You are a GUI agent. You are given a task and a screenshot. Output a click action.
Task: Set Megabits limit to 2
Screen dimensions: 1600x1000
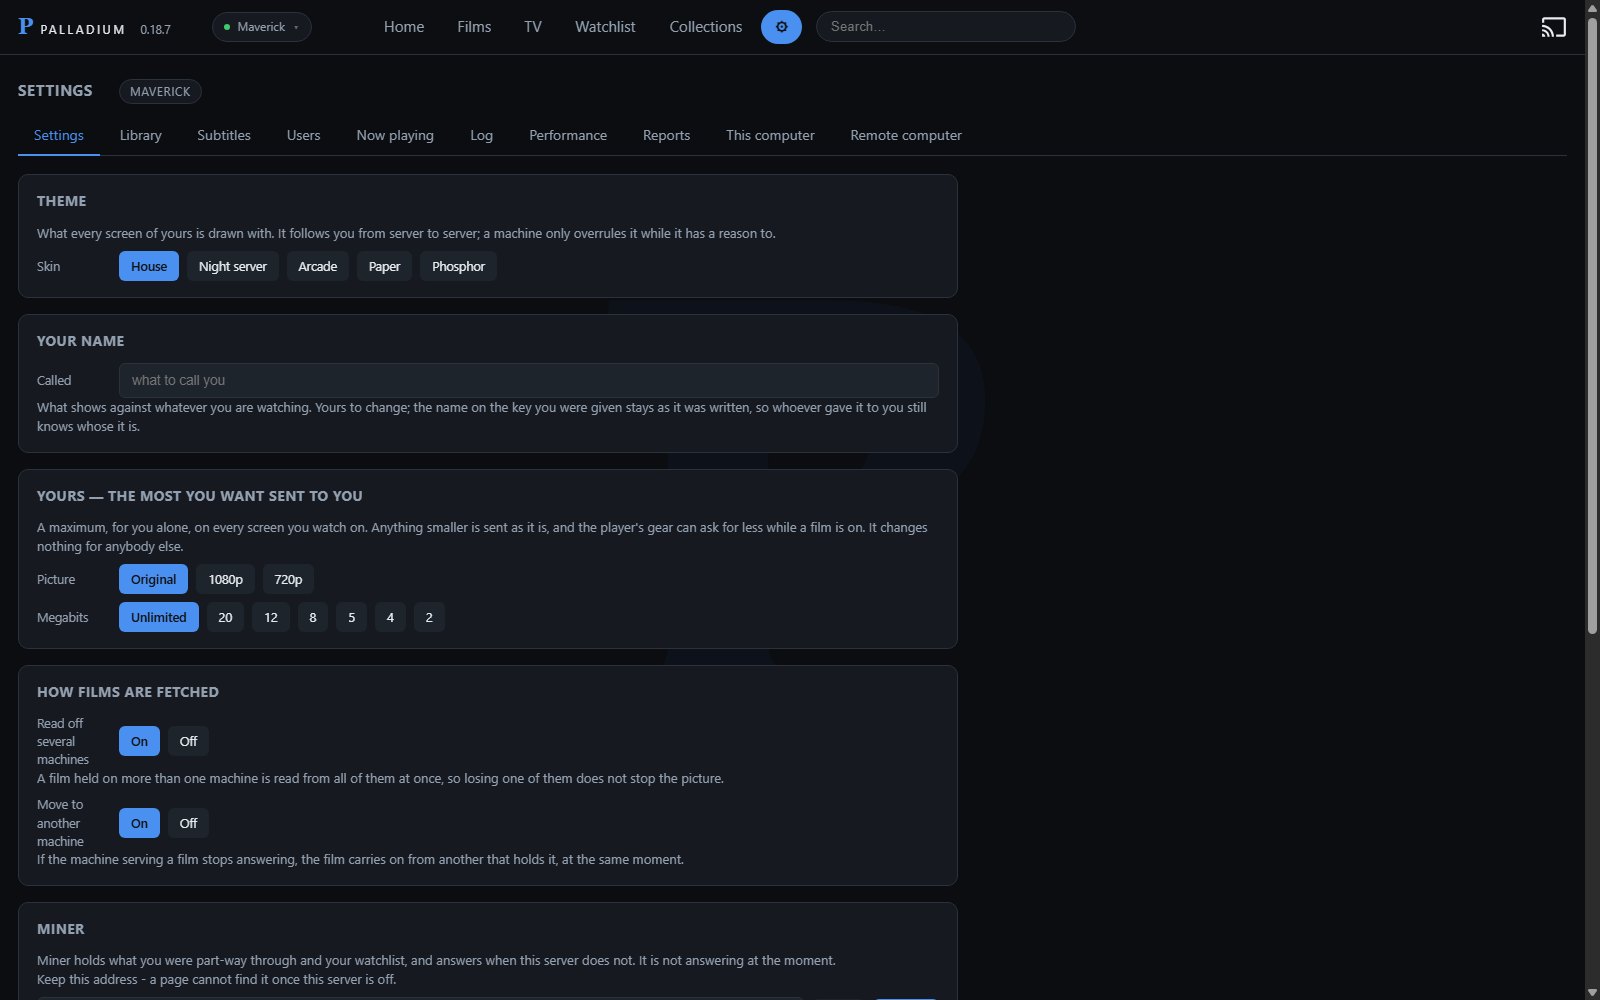tap(429, 617)
